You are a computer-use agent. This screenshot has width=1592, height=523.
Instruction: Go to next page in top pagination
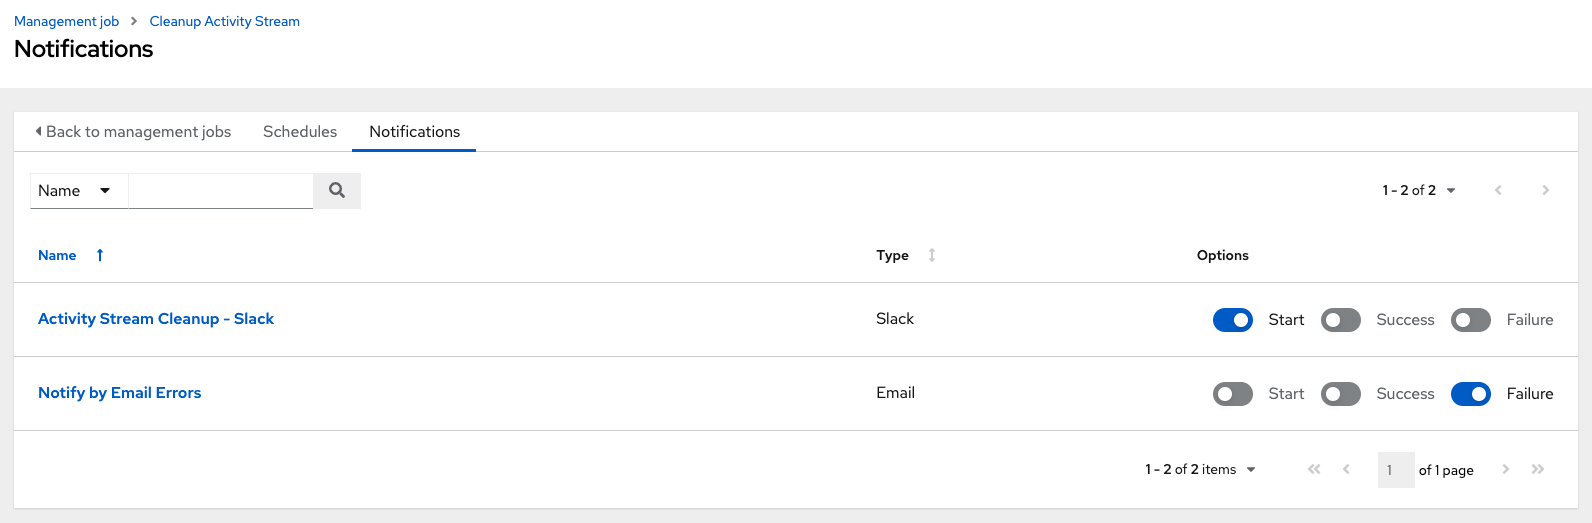1545,190
